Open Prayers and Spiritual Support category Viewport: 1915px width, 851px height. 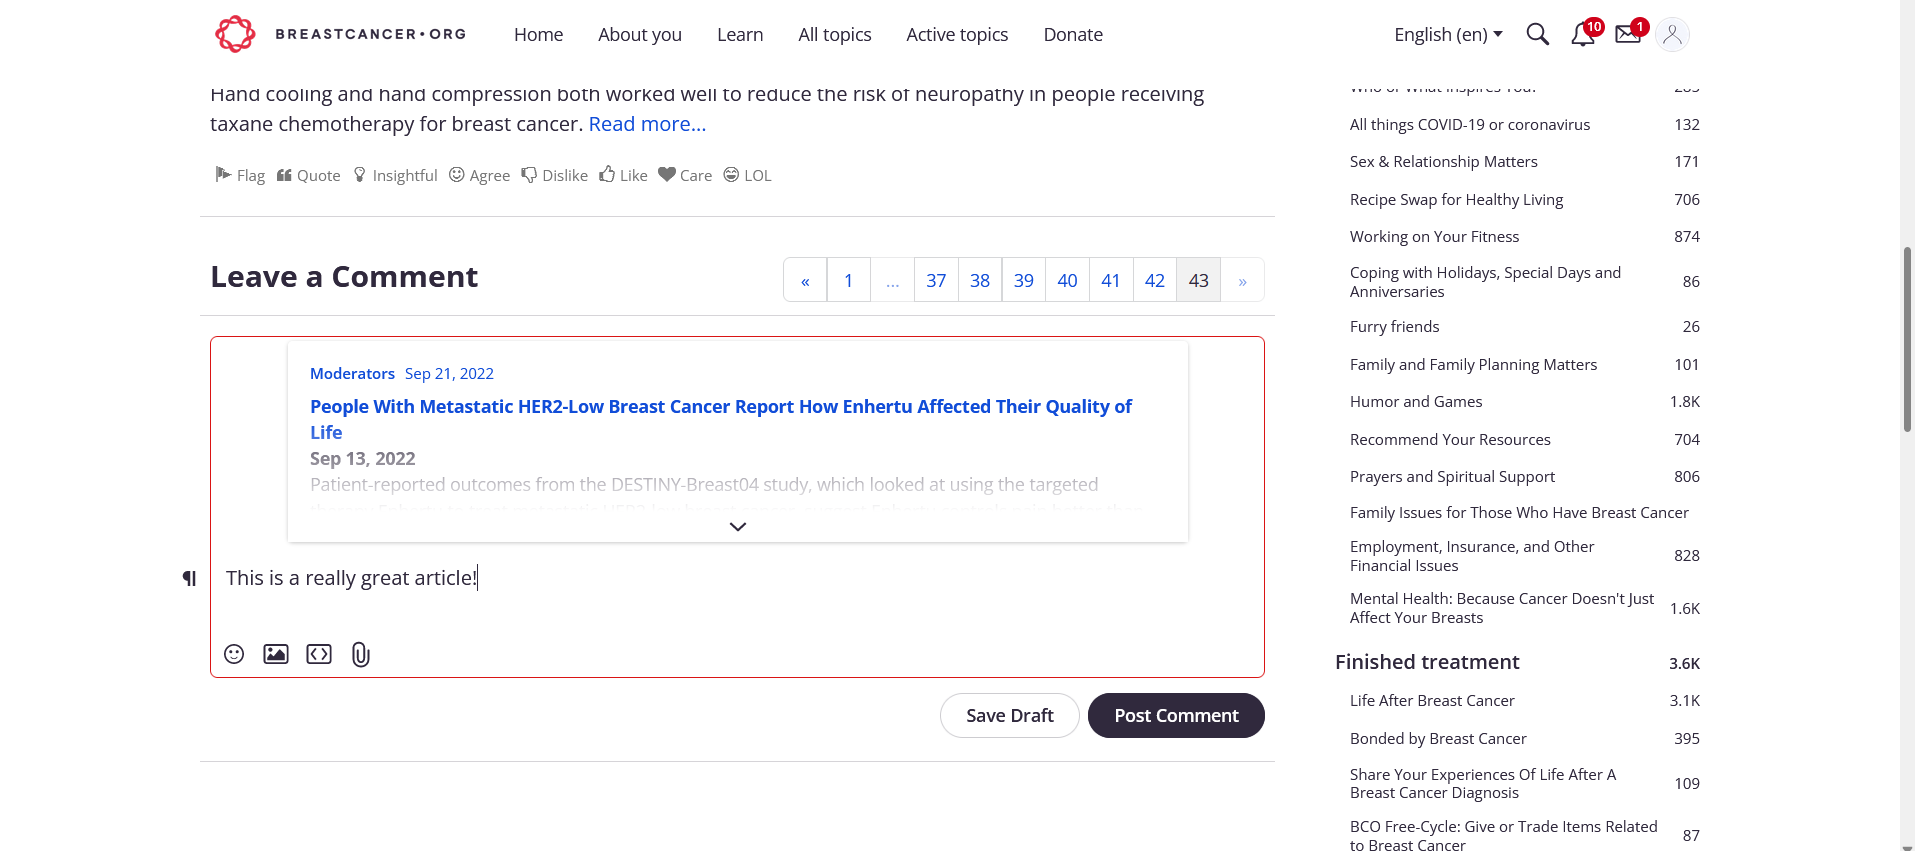click(1452, 476)
